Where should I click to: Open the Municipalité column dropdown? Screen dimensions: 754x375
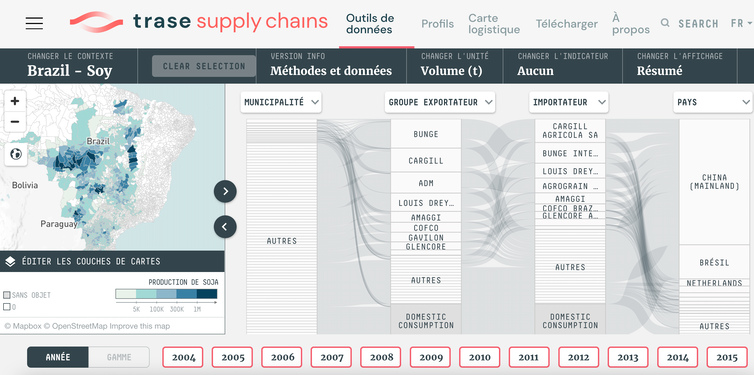point(281,102)
